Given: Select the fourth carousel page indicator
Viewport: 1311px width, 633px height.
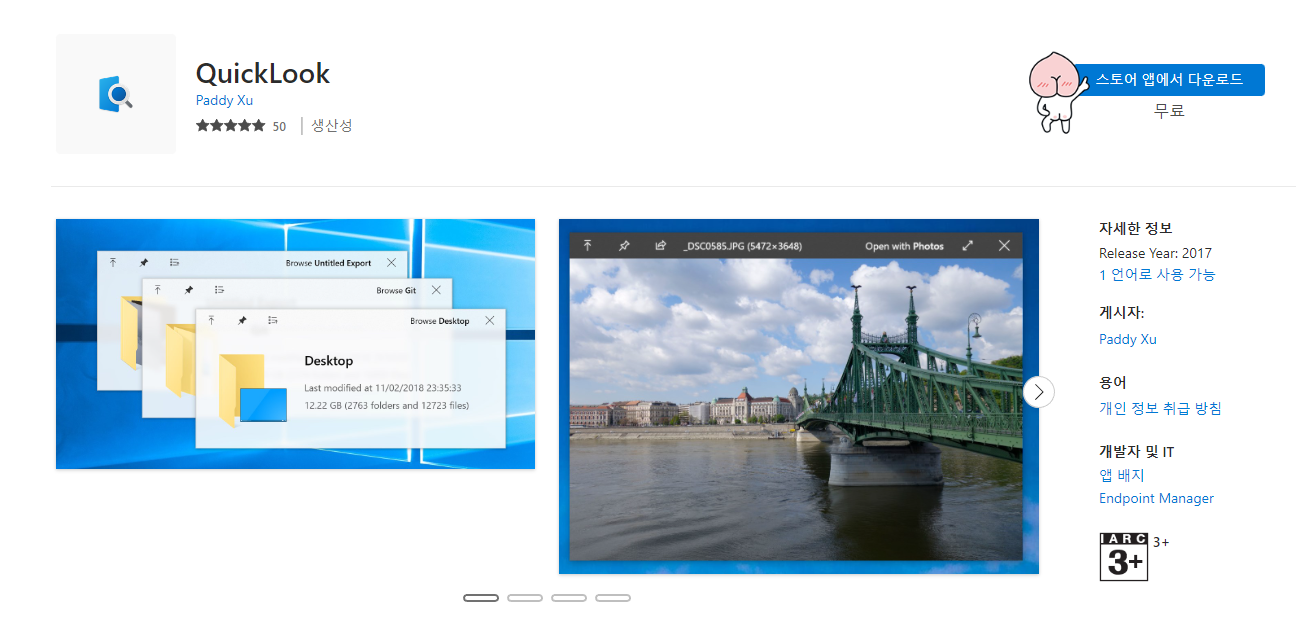Looking at the screenshot, I should tap(613, 598).
